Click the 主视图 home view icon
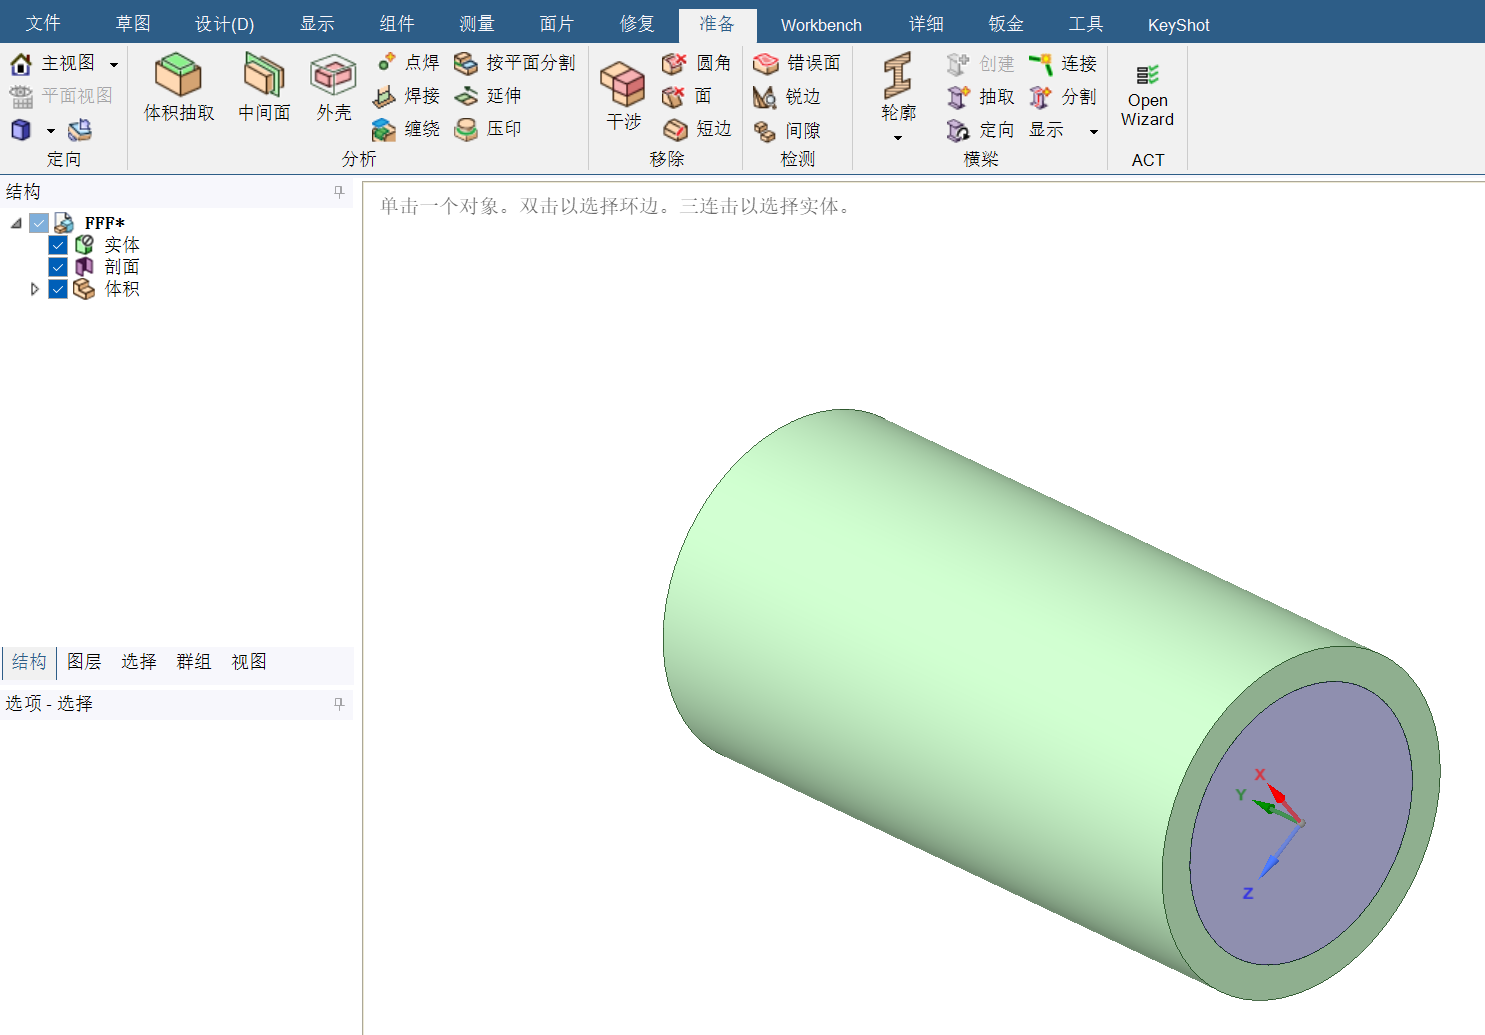 coord(21,64)
